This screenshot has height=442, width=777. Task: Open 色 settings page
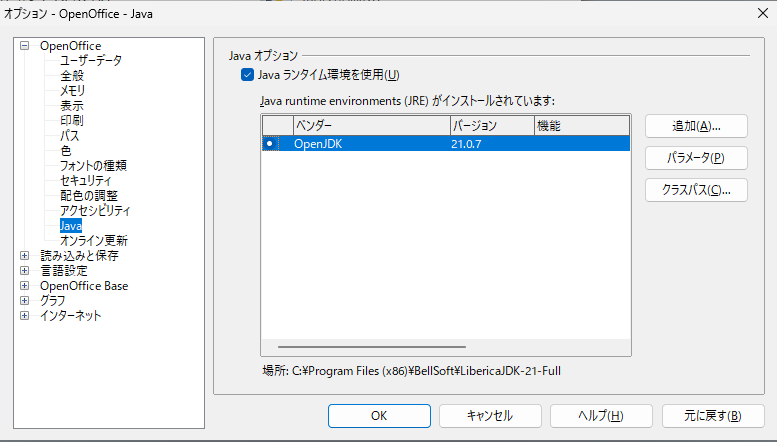(66, 151)
